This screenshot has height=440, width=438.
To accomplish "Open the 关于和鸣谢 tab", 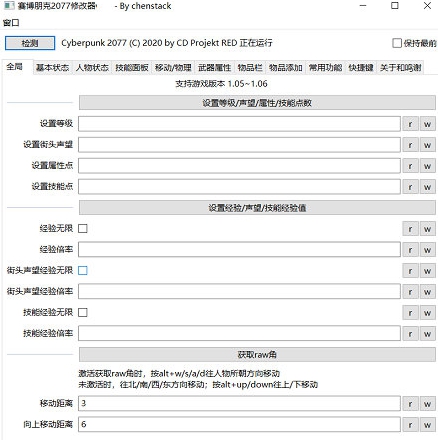I will coord(401,68).
